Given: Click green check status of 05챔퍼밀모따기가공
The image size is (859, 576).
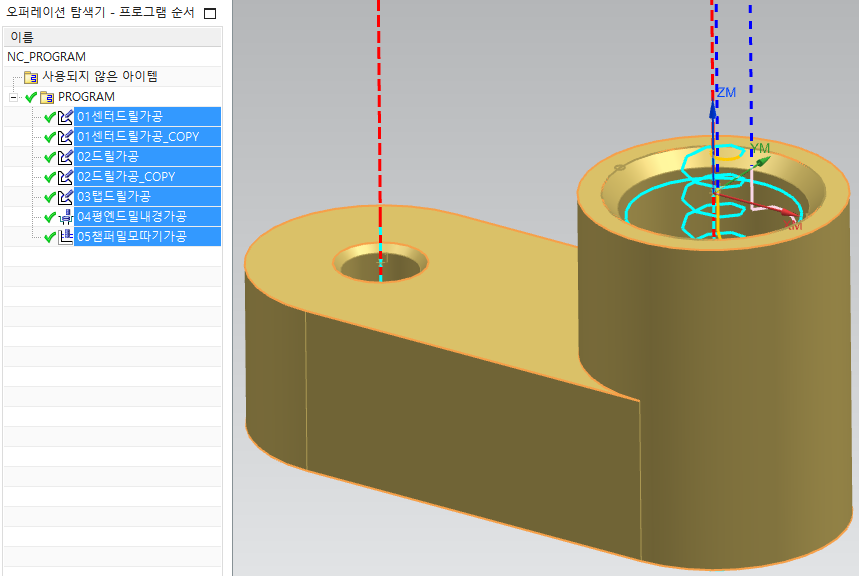Looking at the screenshot, I should [x=50, y=237].
